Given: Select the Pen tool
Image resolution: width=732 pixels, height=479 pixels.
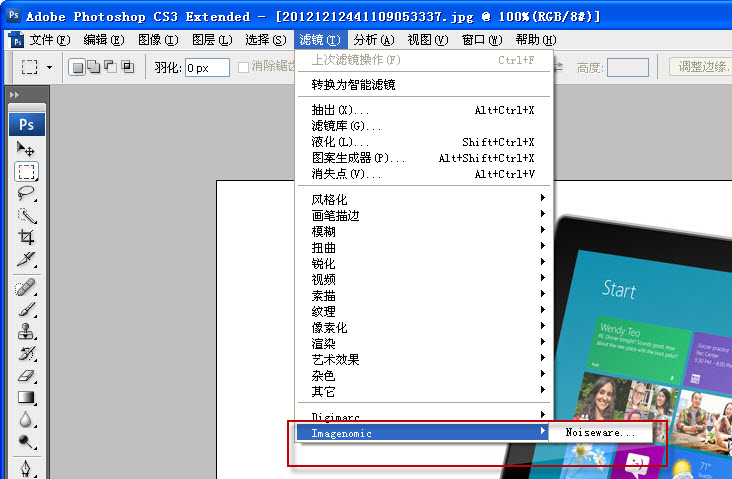Looking at the screenshot, I should tap(26, 468).
